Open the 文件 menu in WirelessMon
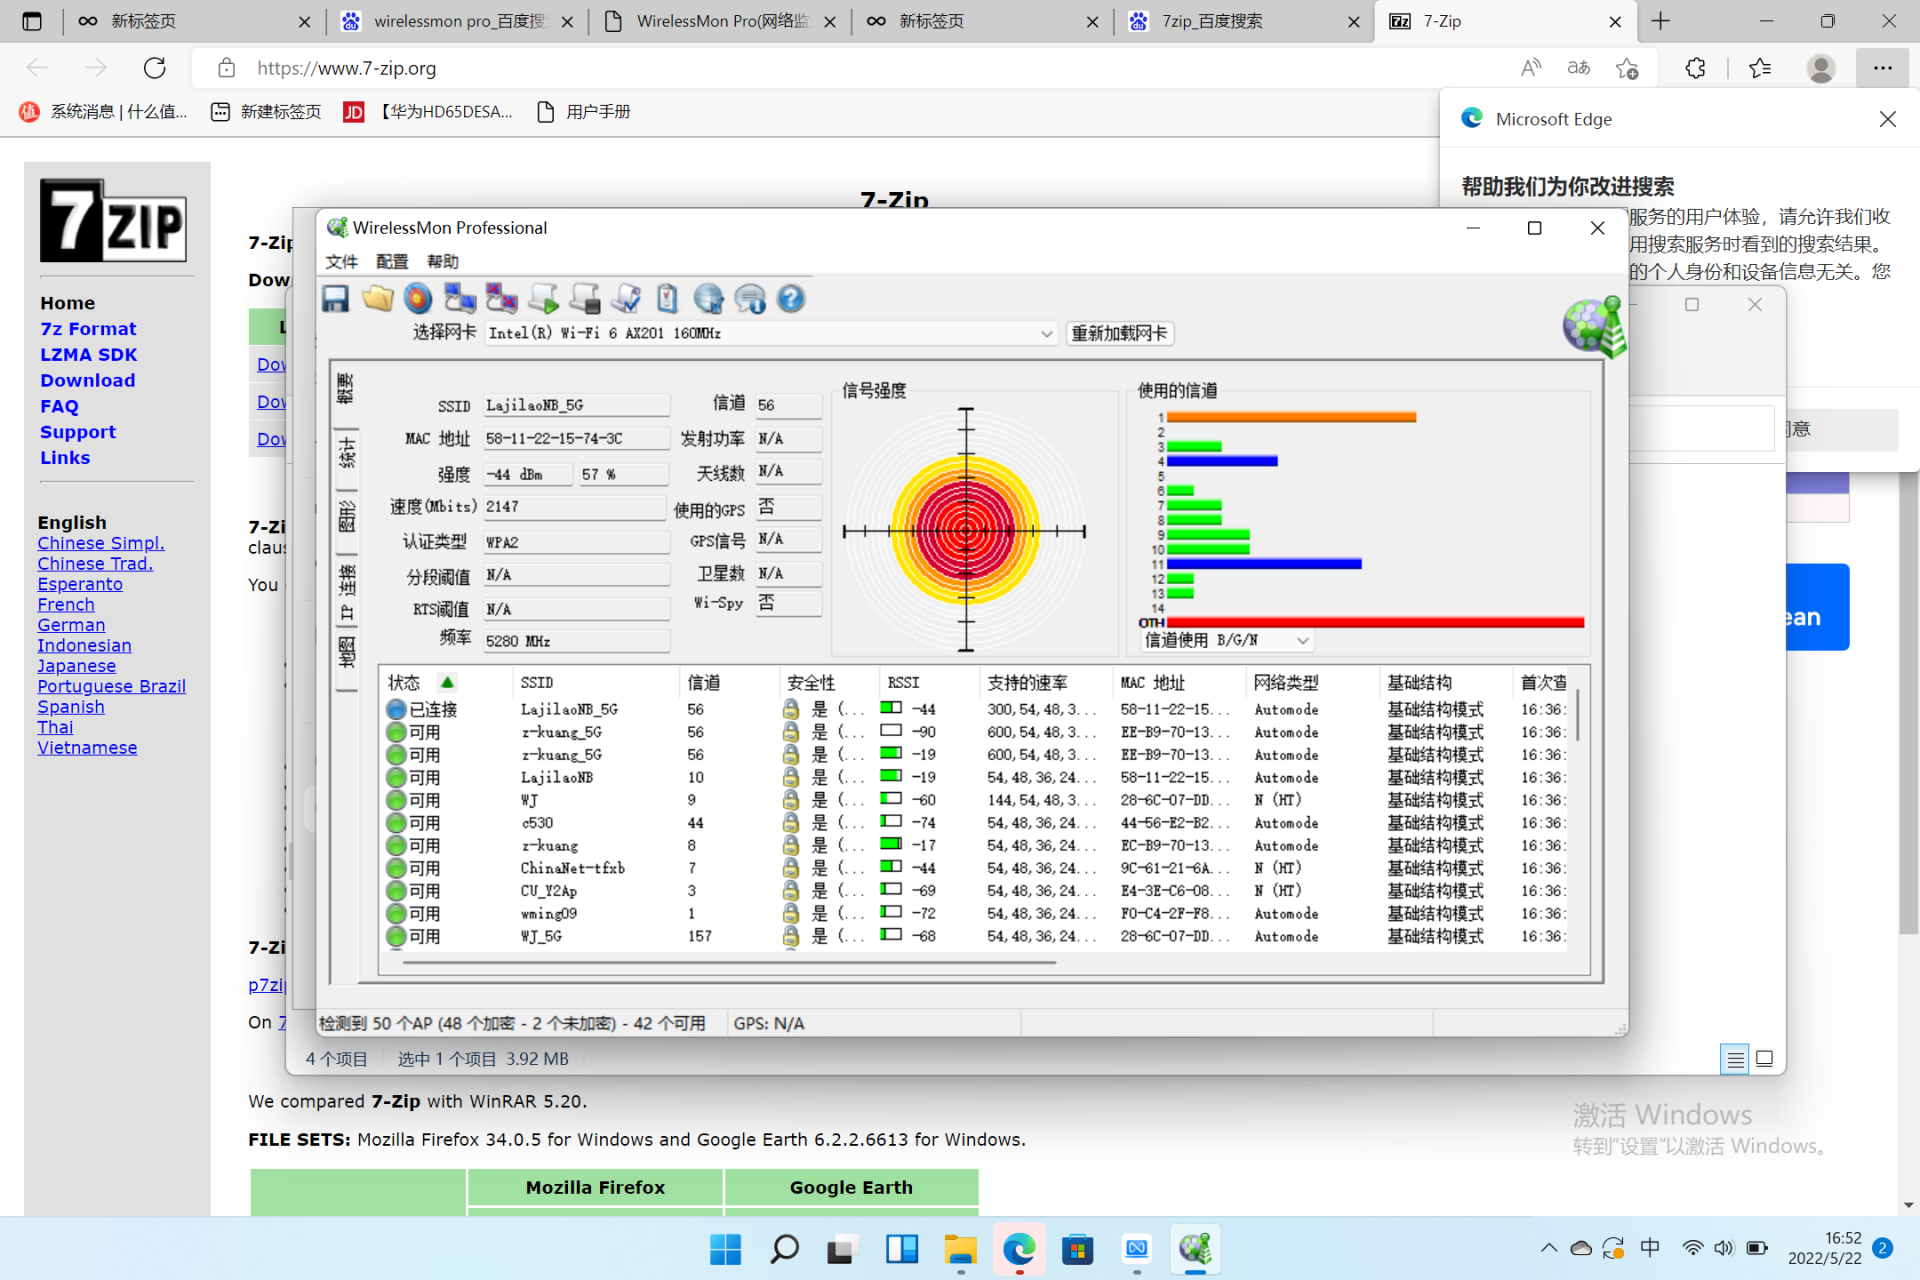Screen dimensions: 1920x1280 pos(341,262)
